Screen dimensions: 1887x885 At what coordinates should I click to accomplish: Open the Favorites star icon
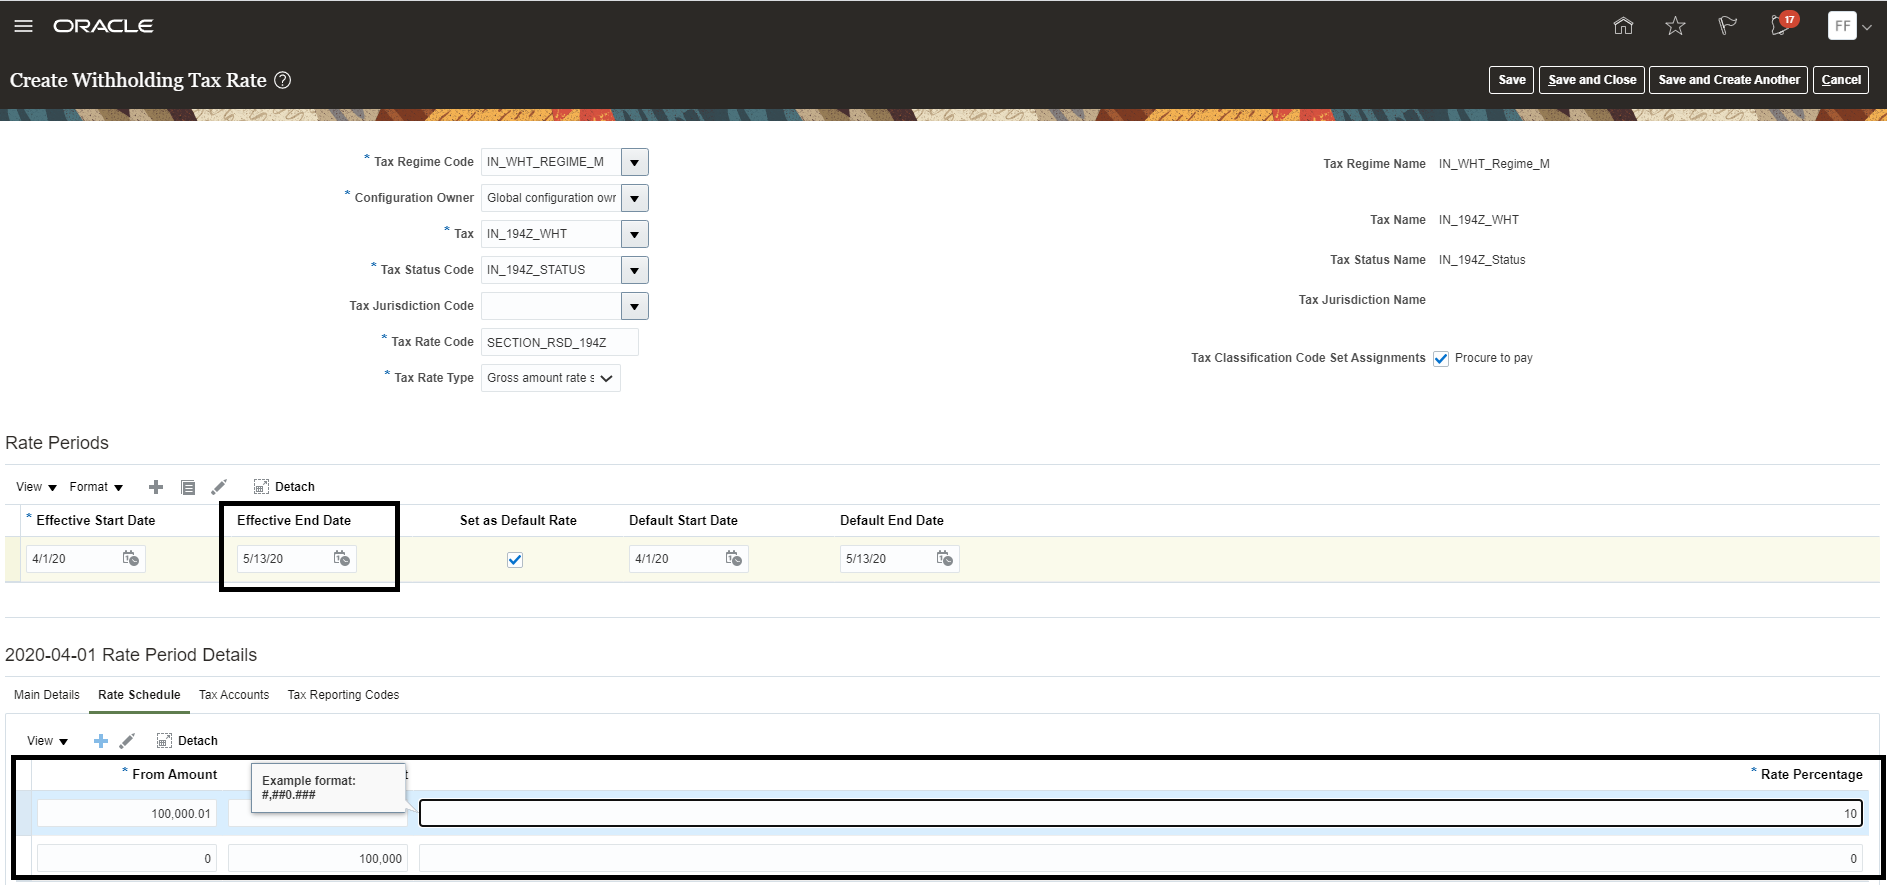[x=1675, y=26]
